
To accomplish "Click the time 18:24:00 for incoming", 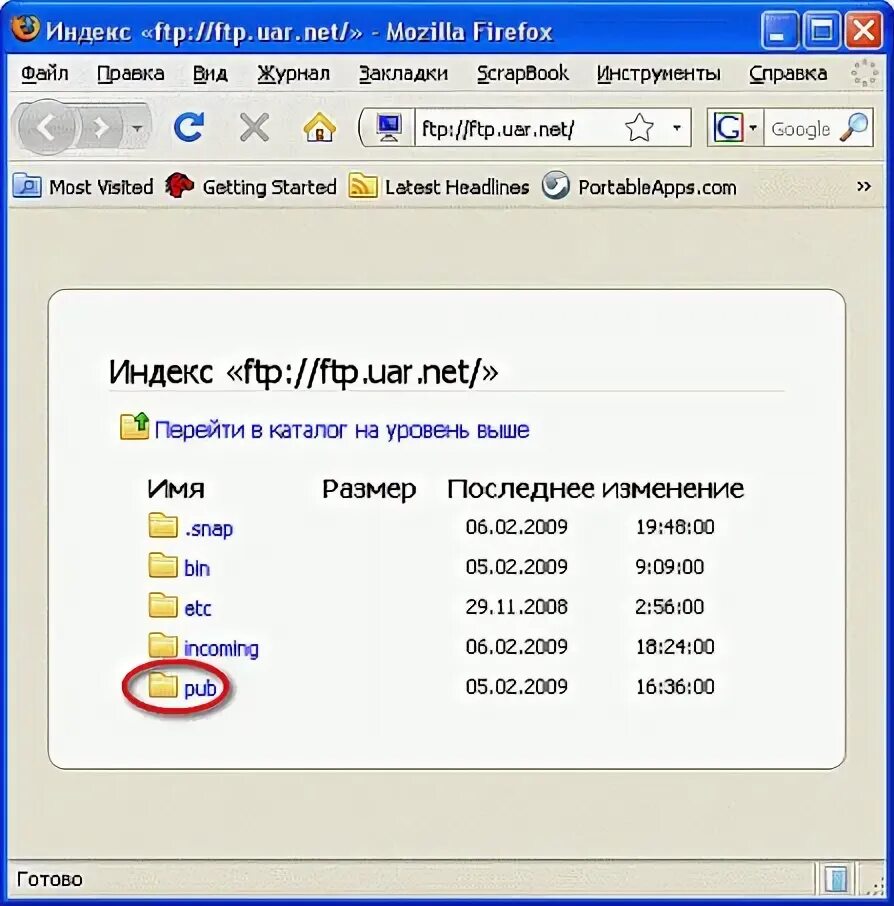I will pos(675,647).
